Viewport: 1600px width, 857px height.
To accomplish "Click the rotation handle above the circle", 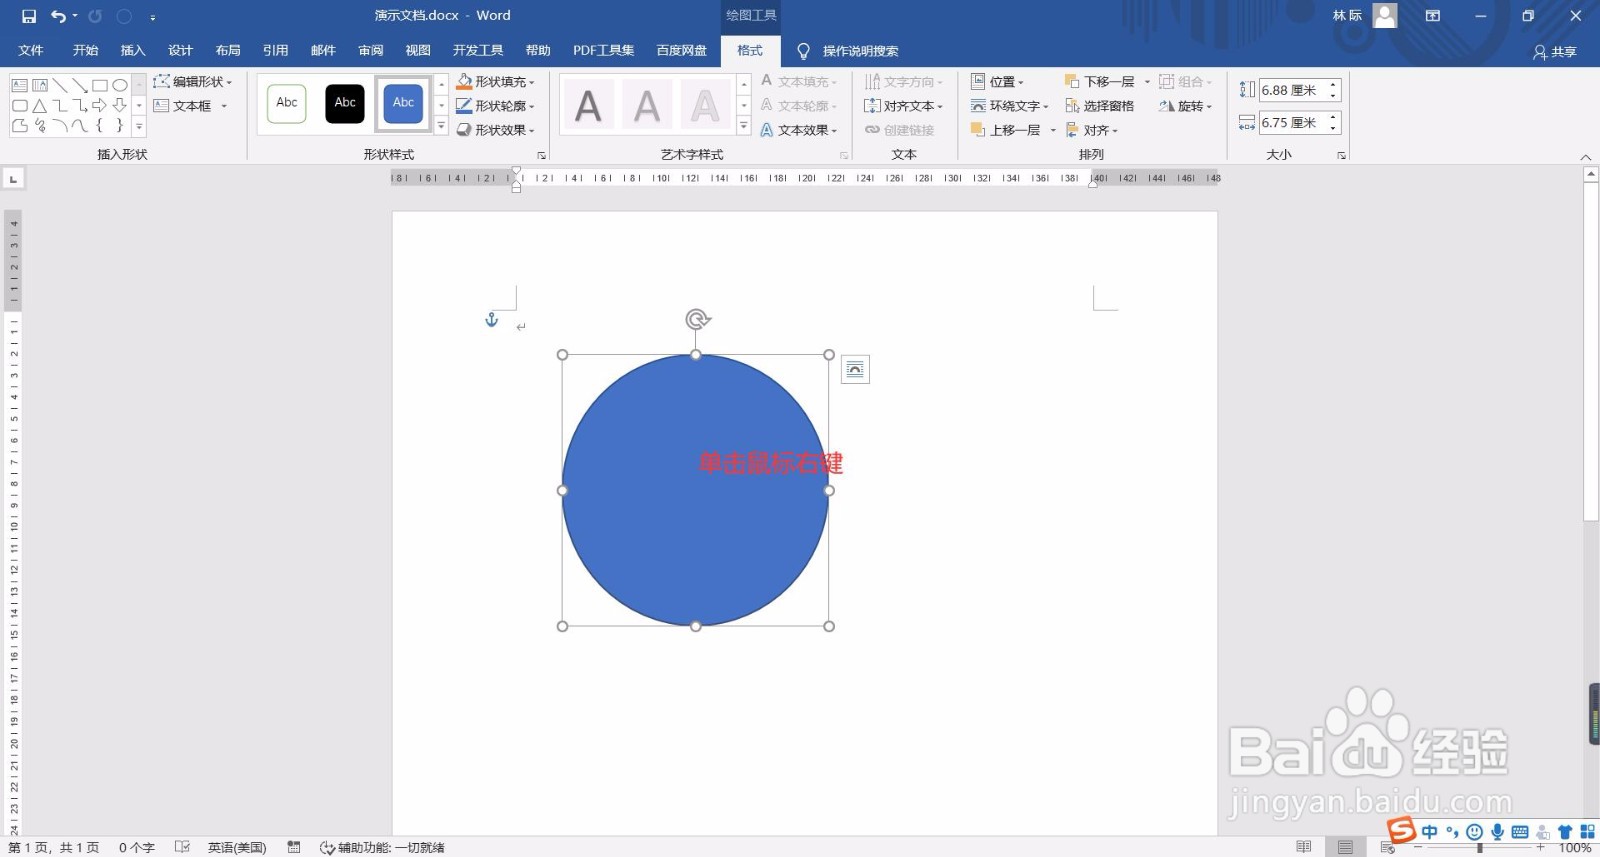I will click(697, 319).
